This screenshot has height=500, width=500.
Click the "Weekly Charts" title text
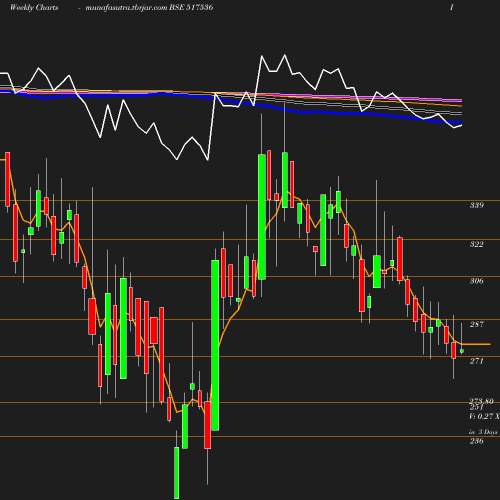pyautogui.click(x=34, y=7)
